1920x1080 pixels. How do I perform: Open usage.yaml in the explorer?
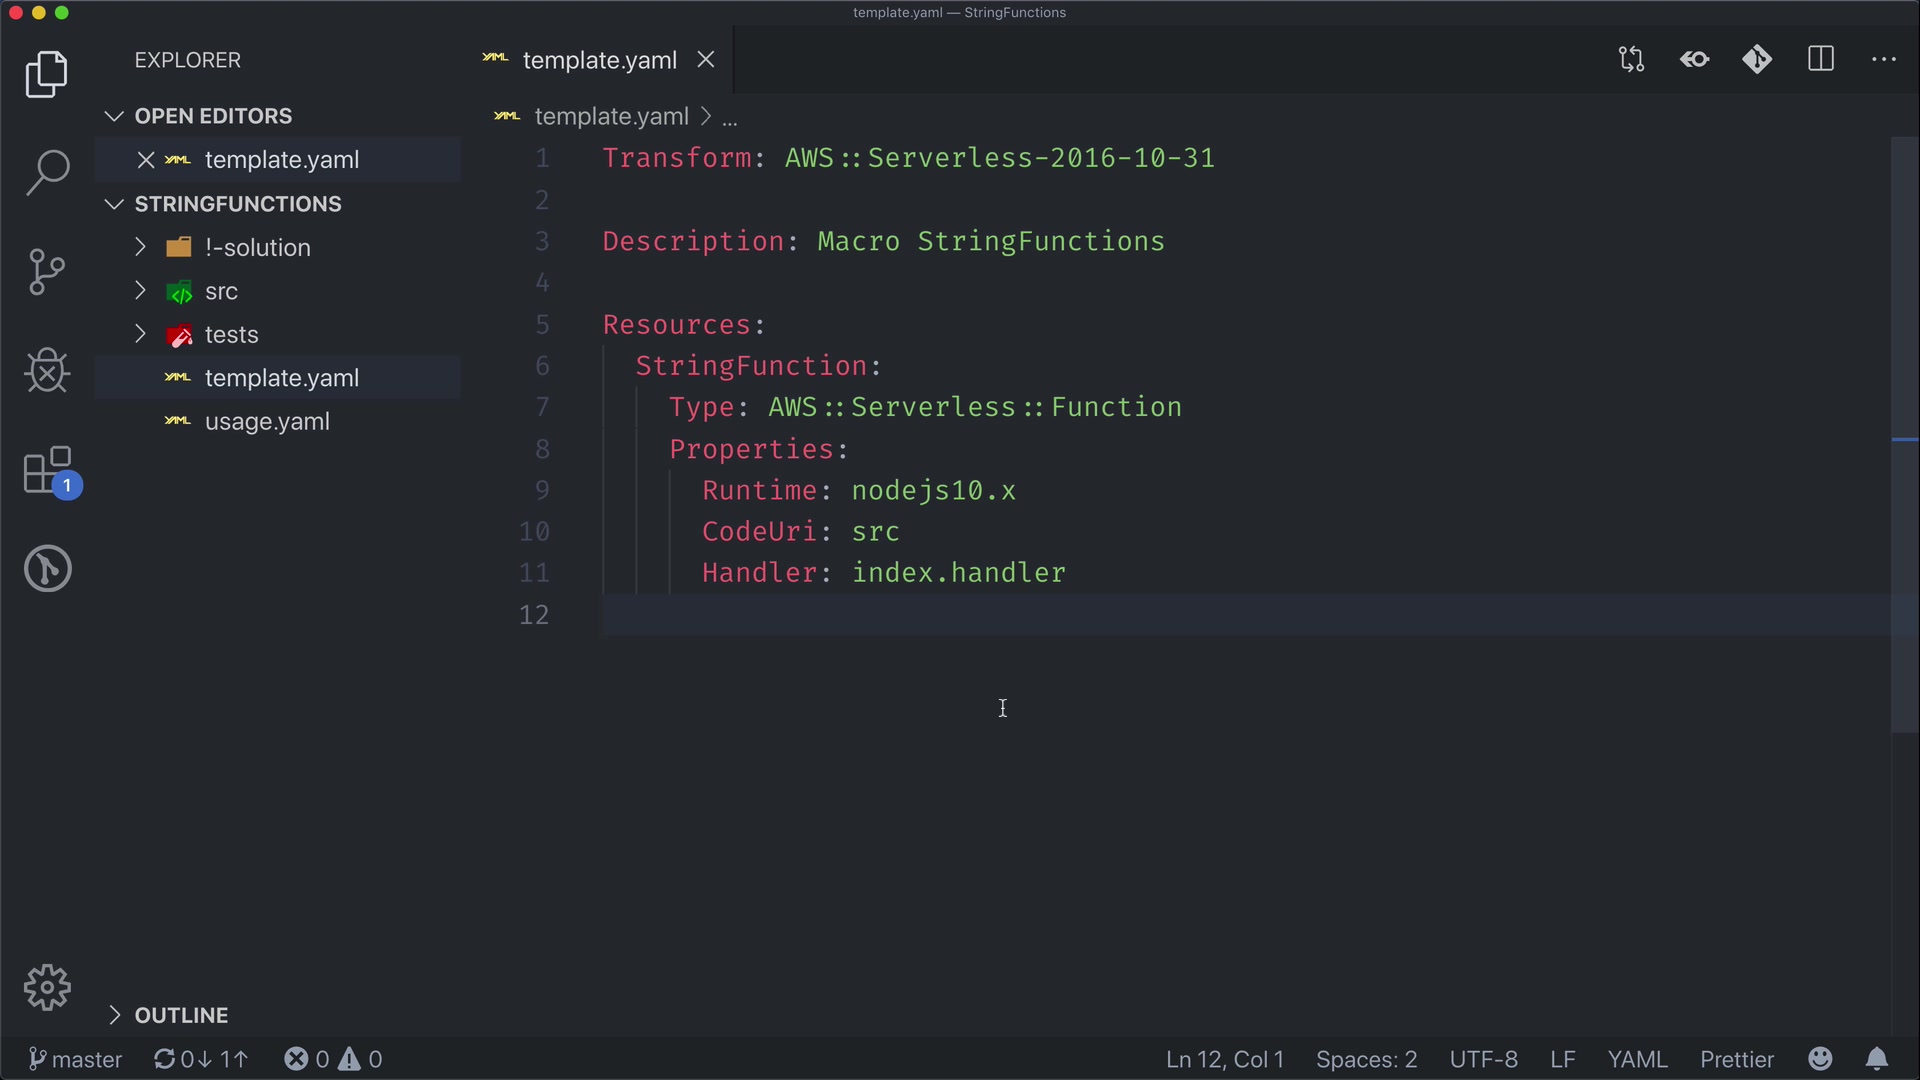267,421
